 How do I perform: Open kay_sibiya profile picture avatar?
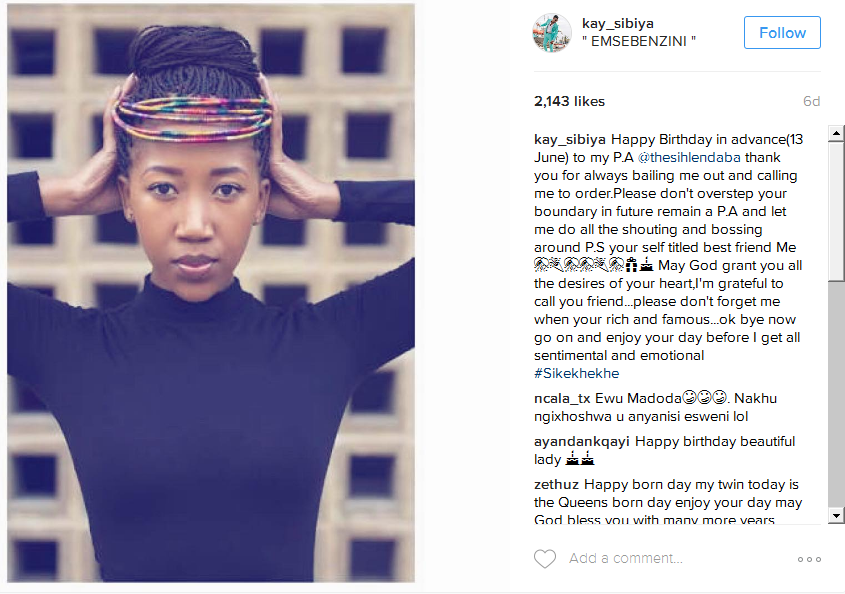pos(552,33)
